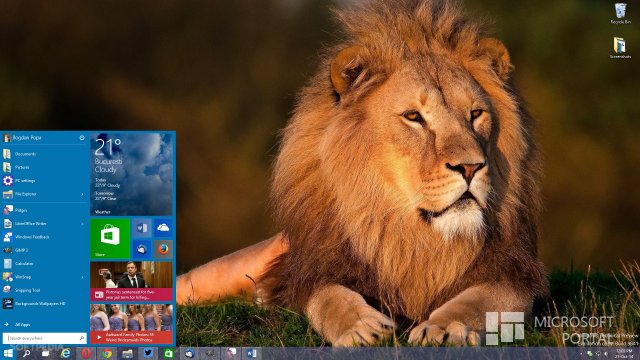Open Snipping Tool from Start menu
The height and width of the screenshot is (360, 640).
[44, 290]
